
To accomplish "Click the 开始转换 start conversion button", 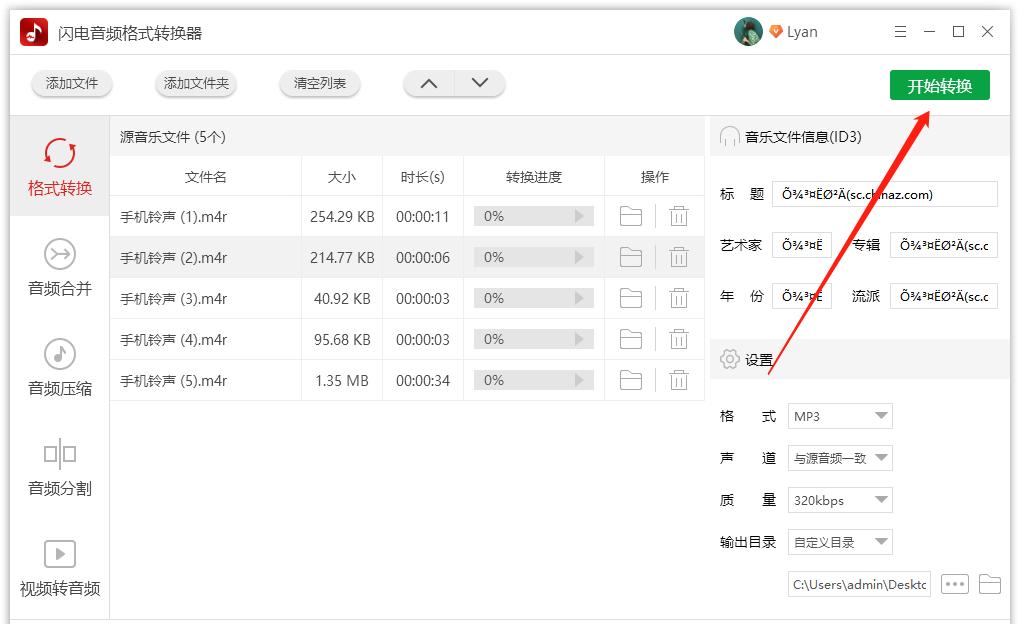I will click(x=938, y=86).
